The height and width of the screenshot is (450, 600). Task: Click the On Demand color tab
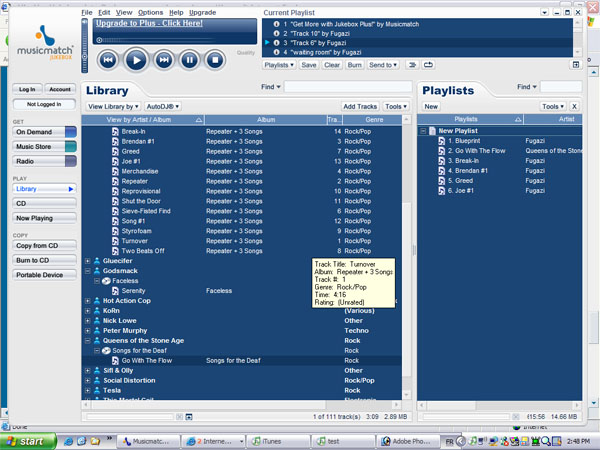click(71, 132)
